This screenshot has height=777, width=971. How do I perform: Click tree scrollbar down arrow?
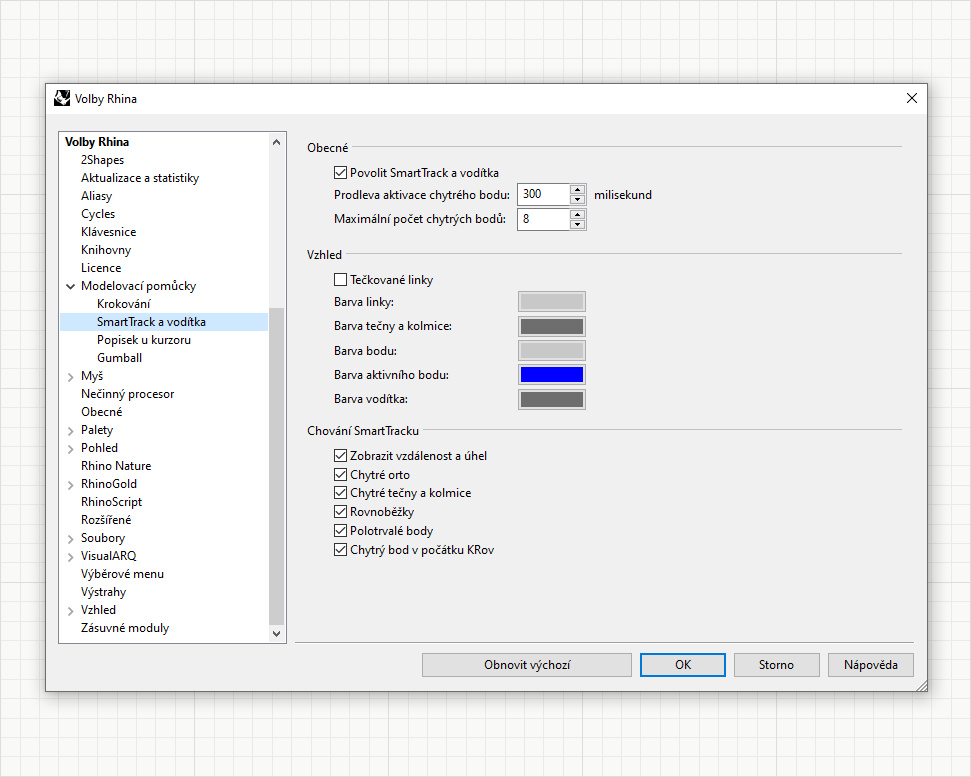tap(276, 633)
